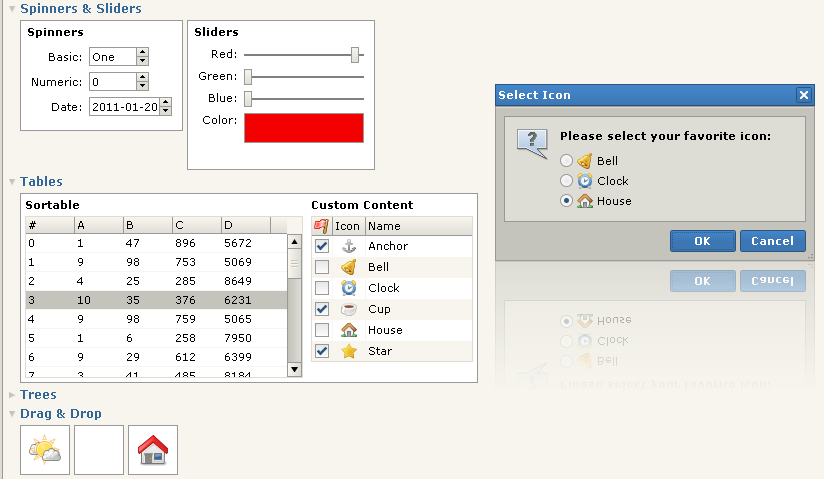Click the red flag column header icon
Screen dimensions: 824x481
[x=321, y=226]
